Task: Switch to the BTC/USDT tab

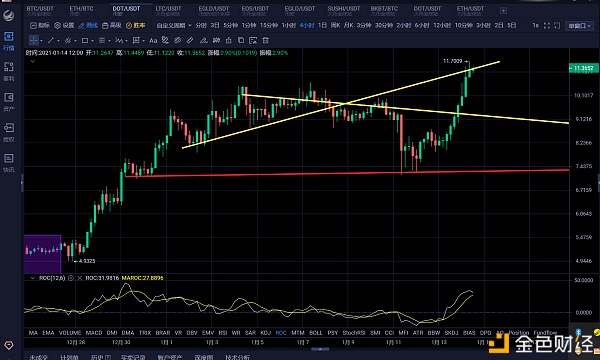Action: [40, 11]
